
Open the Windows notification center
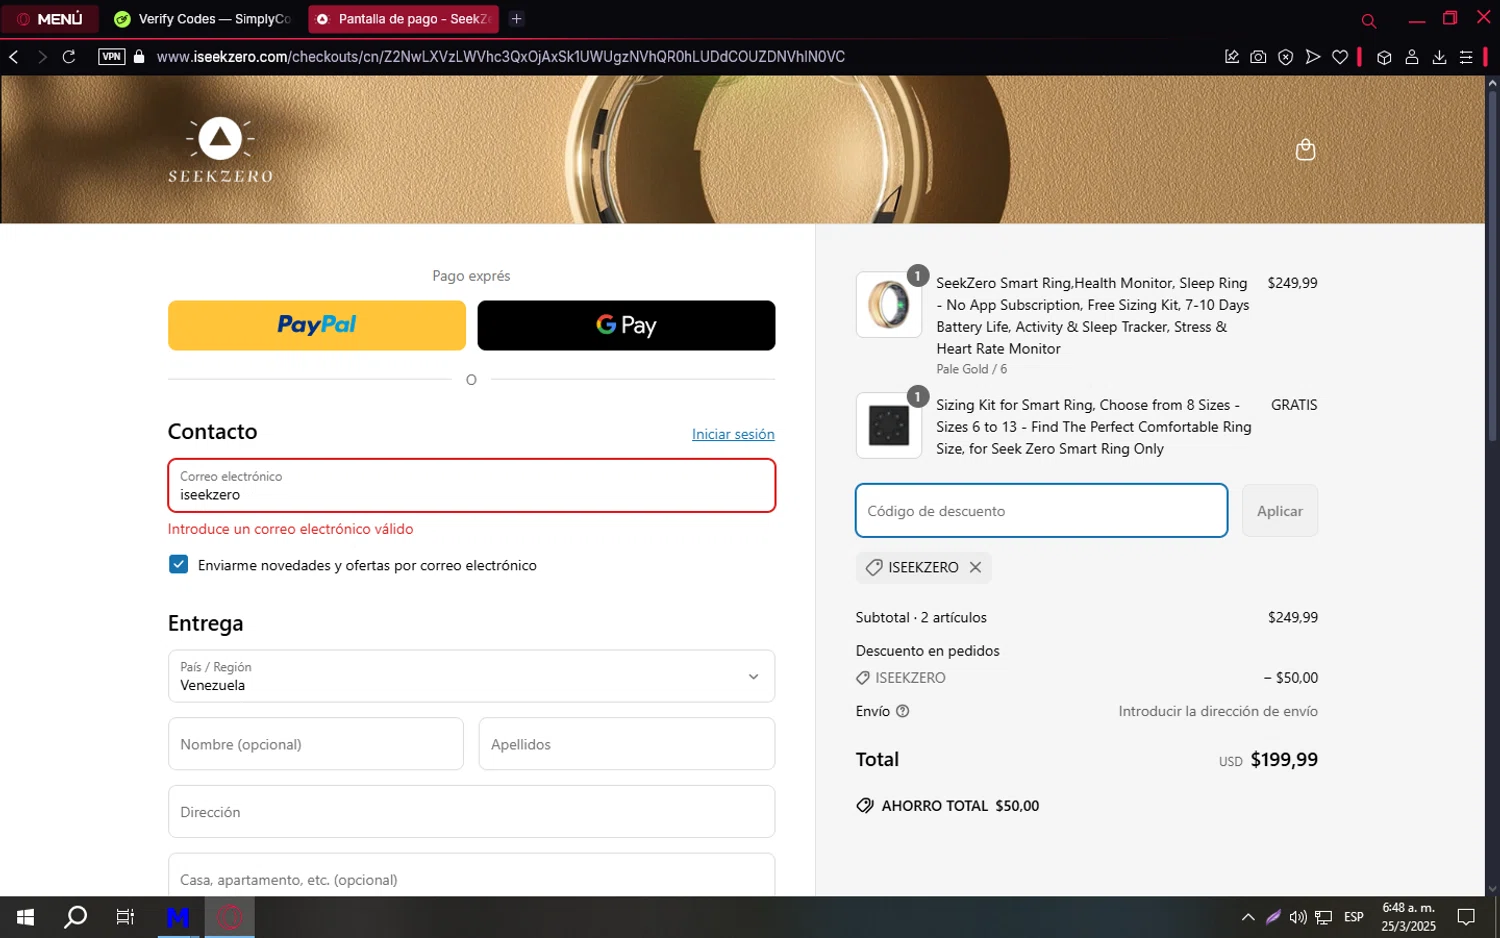(1466, 917)
